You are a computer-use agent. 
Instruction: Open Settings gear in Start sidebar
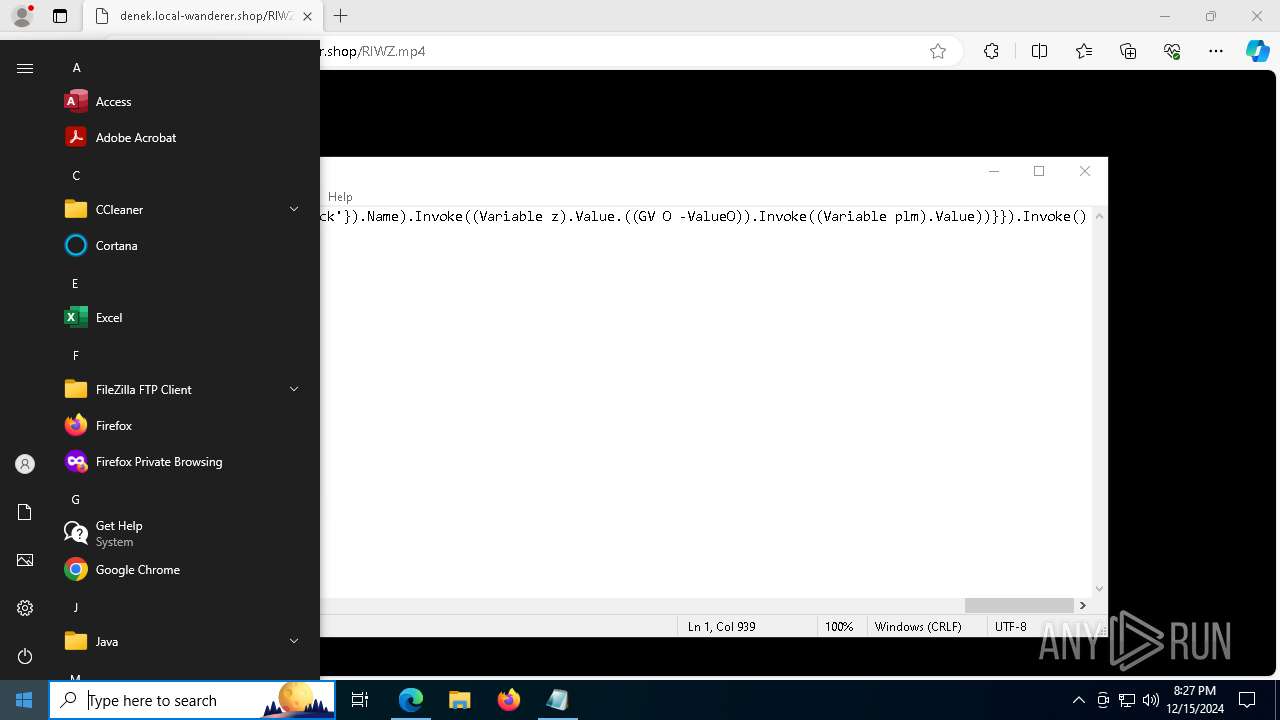coord(25,608)
